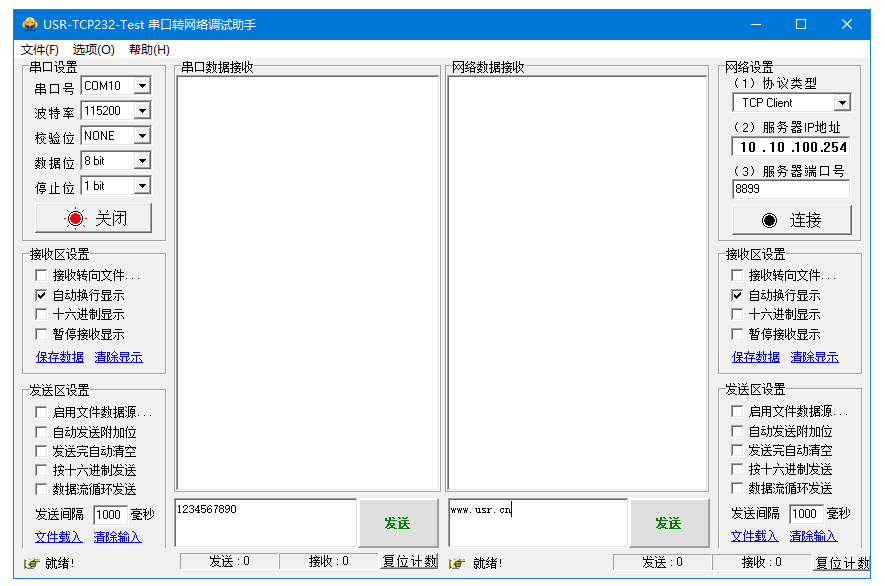Click the 连接 network connect button
885x586 pixels.
pyautogui.click(x=791, y=220)
